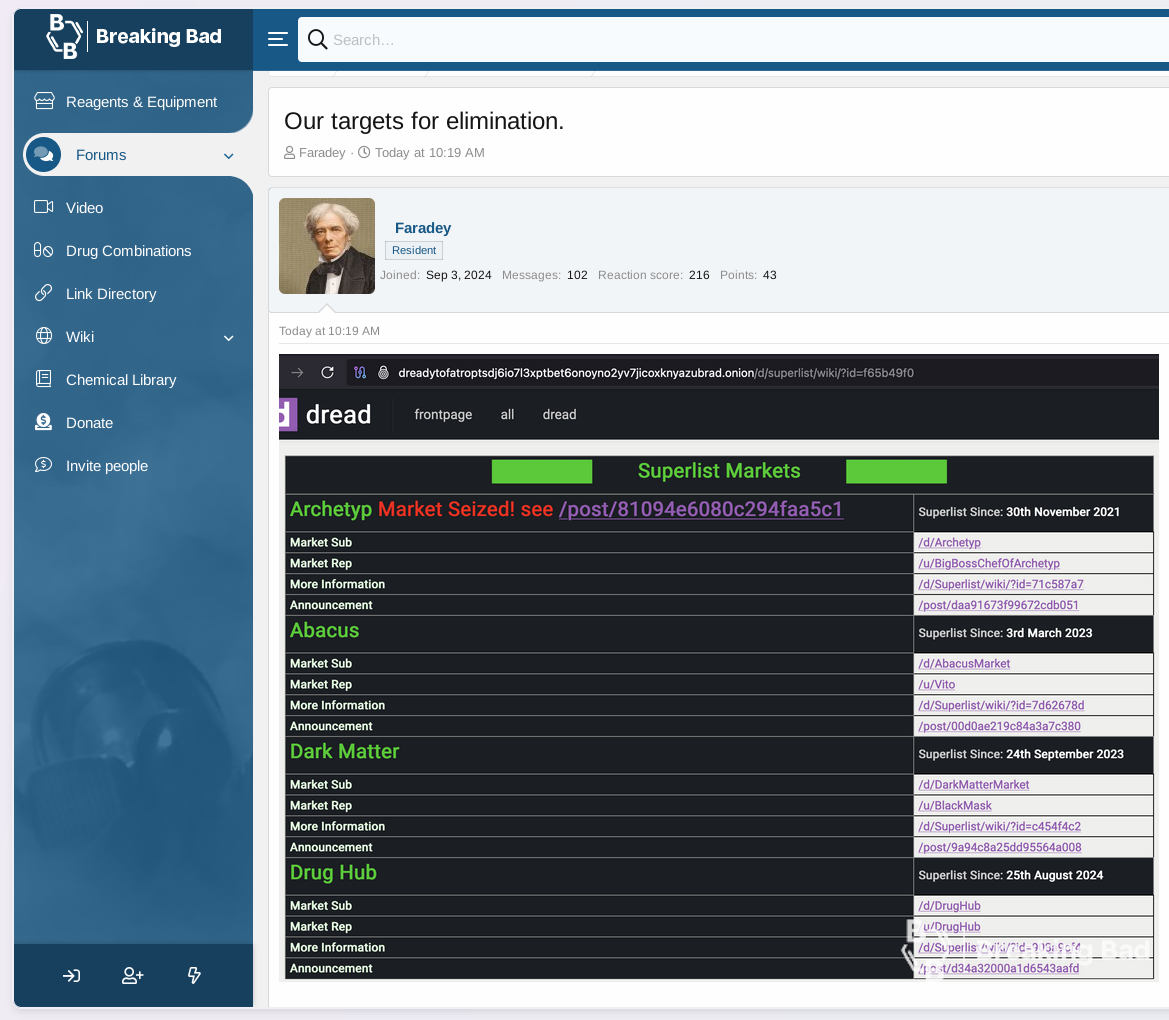This screenshot has height=1020, width=1169.
Task: Open the Video section camera icon
Action: 43,207
